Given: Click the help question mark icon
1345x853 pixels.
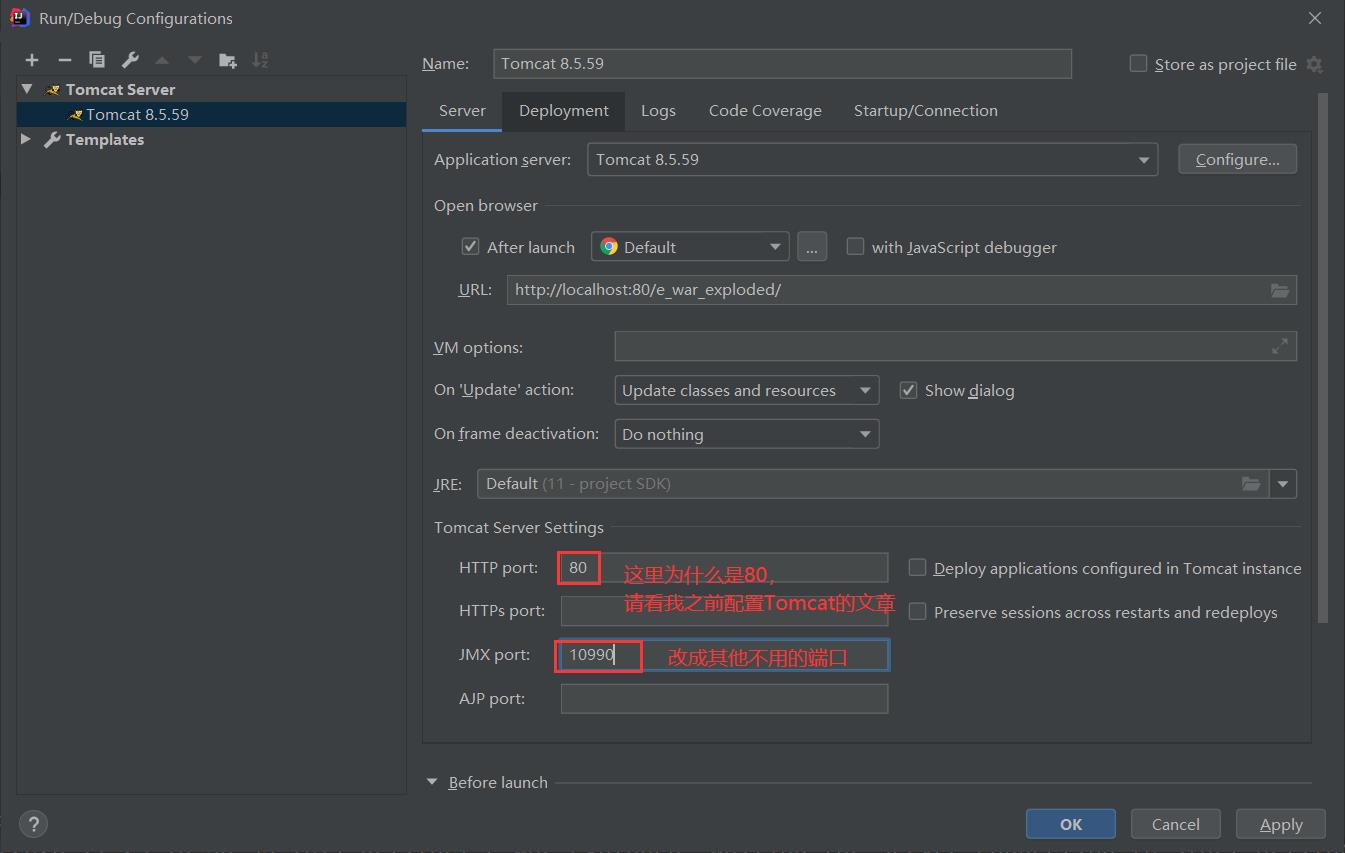Looking at the screenshot, I should (x=33, y=824).
